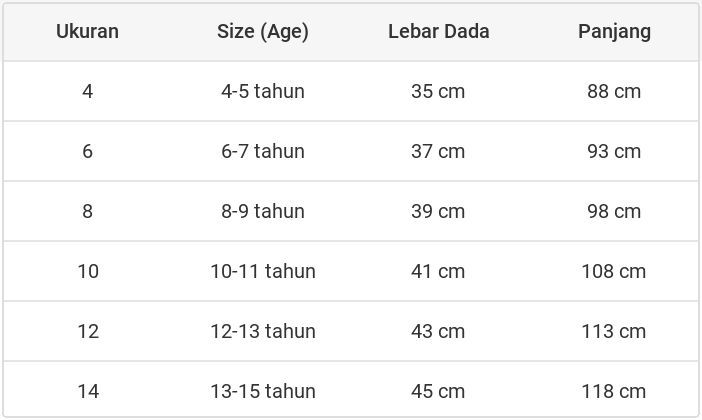Click the 4-5 tahun age cell
702x420 pixels.
(x=263, y=91)
